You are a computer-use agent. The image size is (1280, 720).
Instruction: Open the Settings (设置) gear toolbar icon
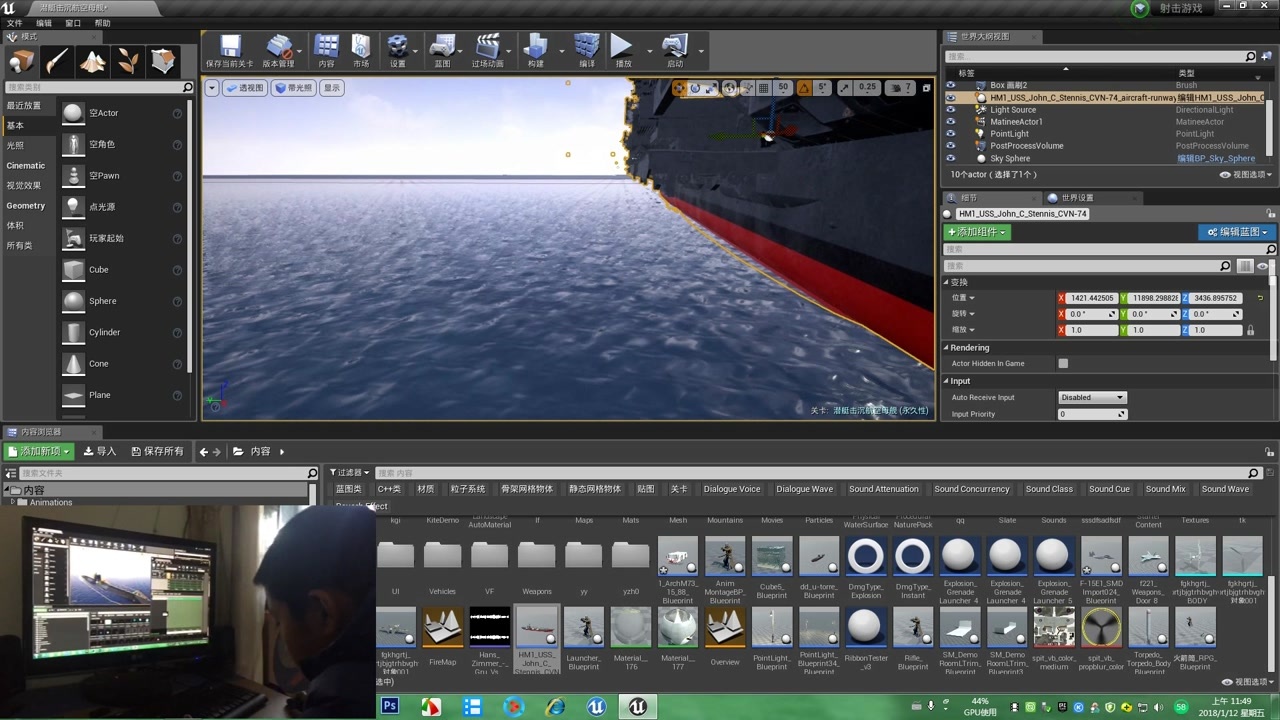pos(398,50)
